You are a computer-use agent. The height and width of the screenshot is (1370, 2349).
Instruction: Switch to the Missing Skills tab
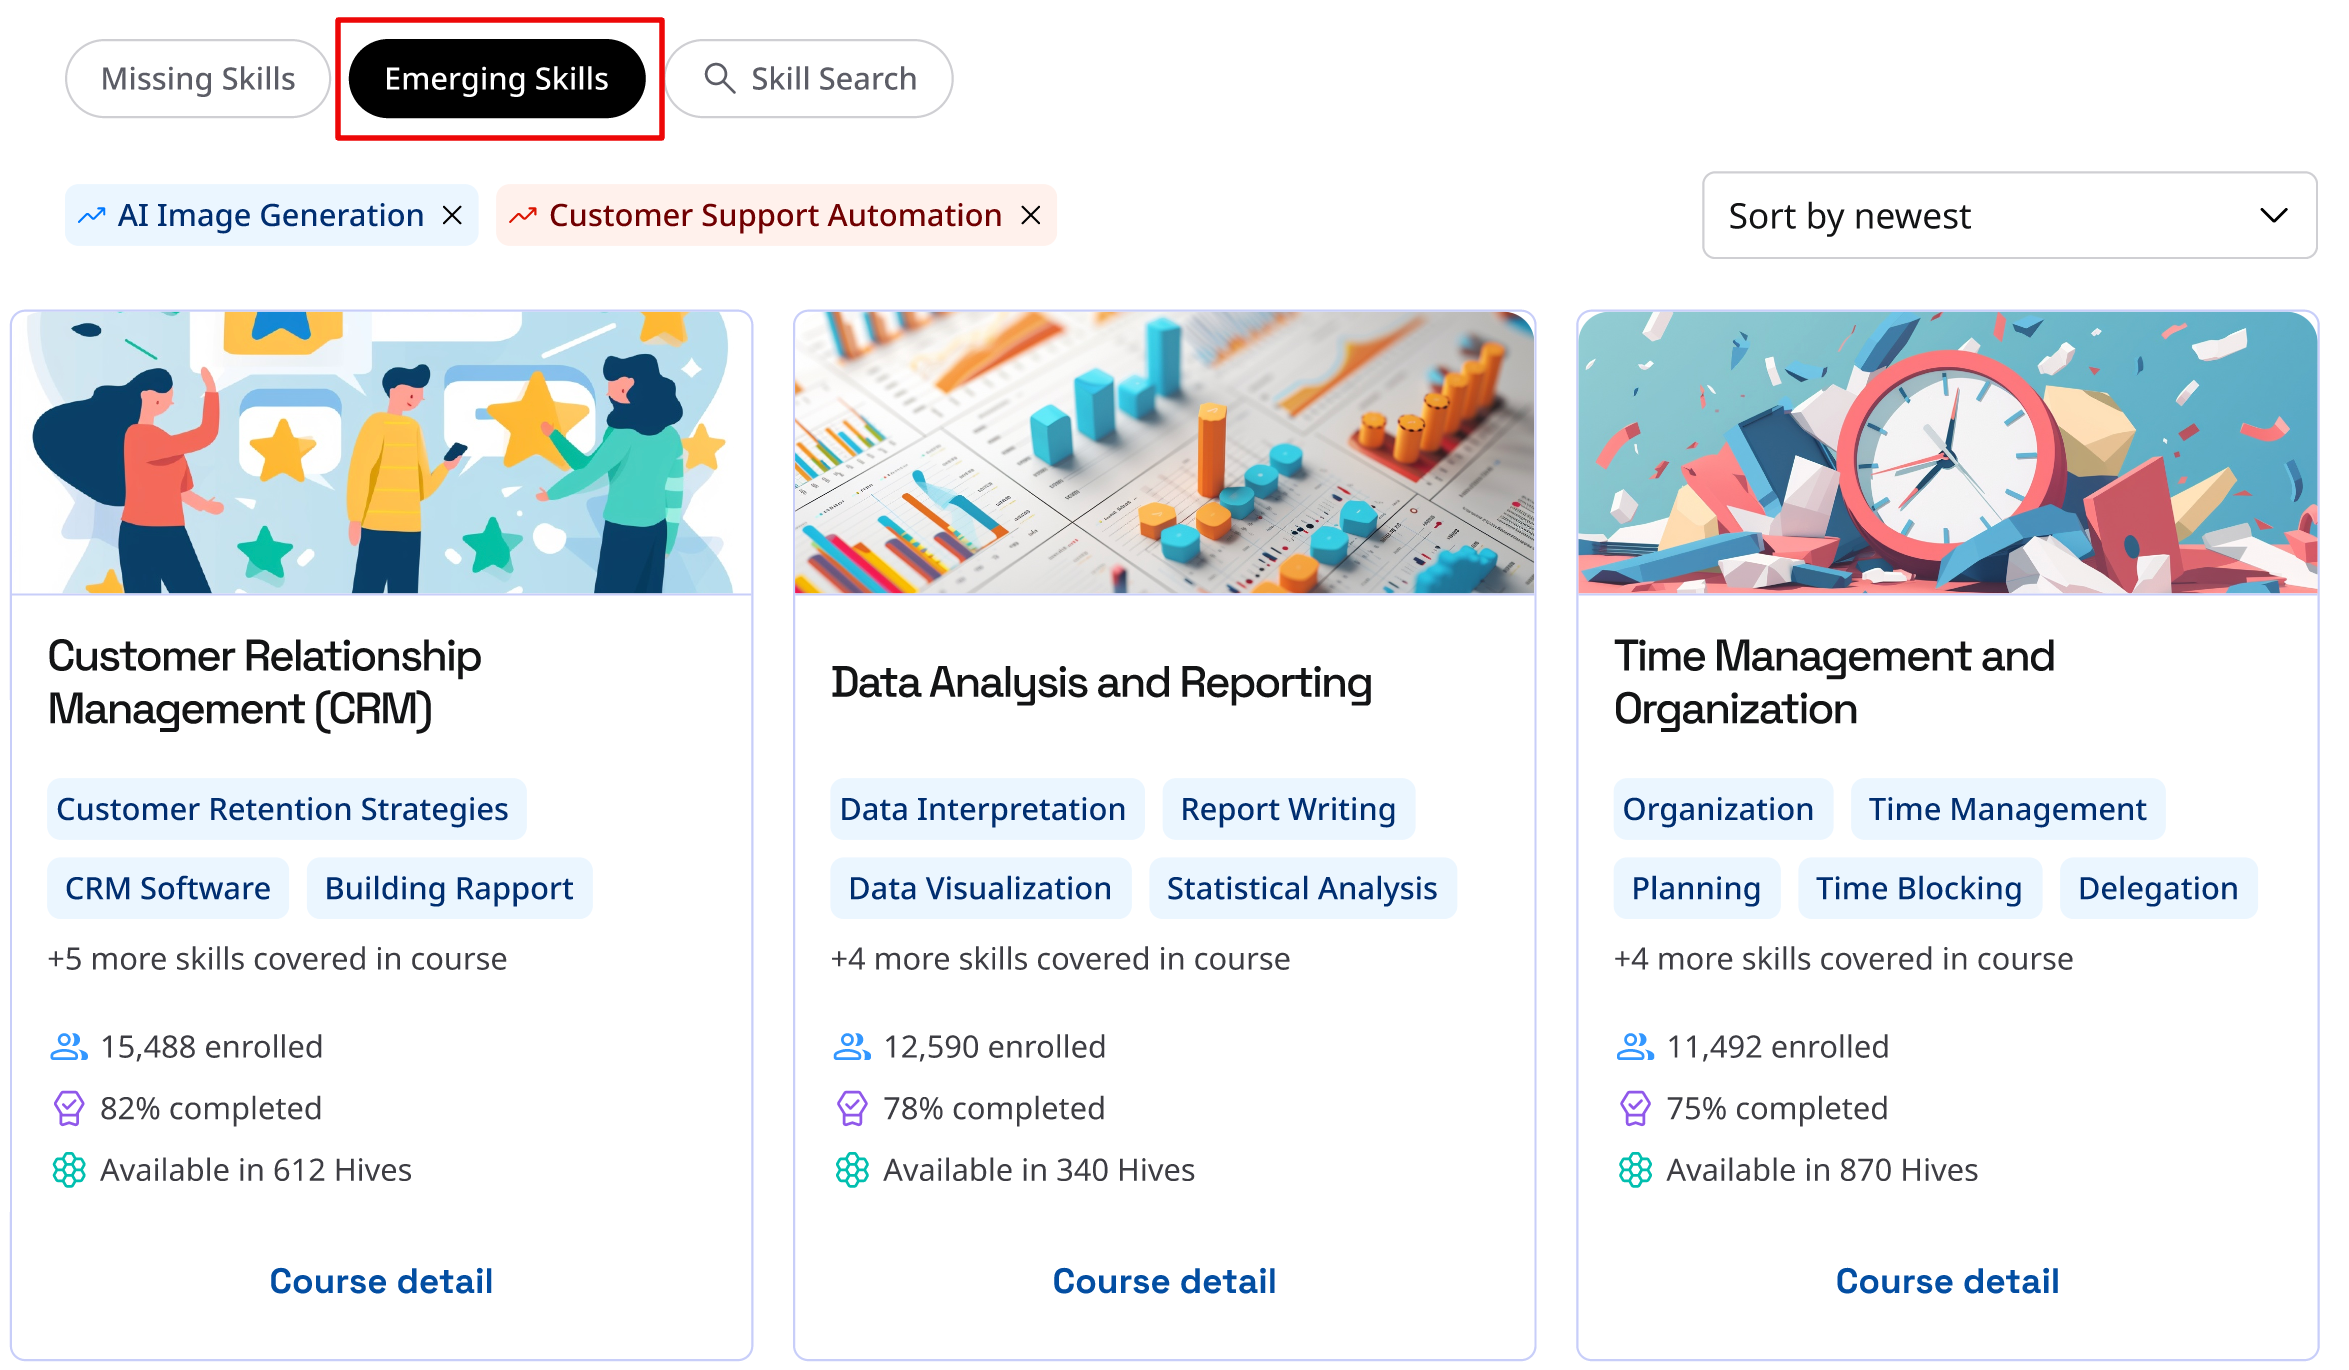(x=198, y=79)
